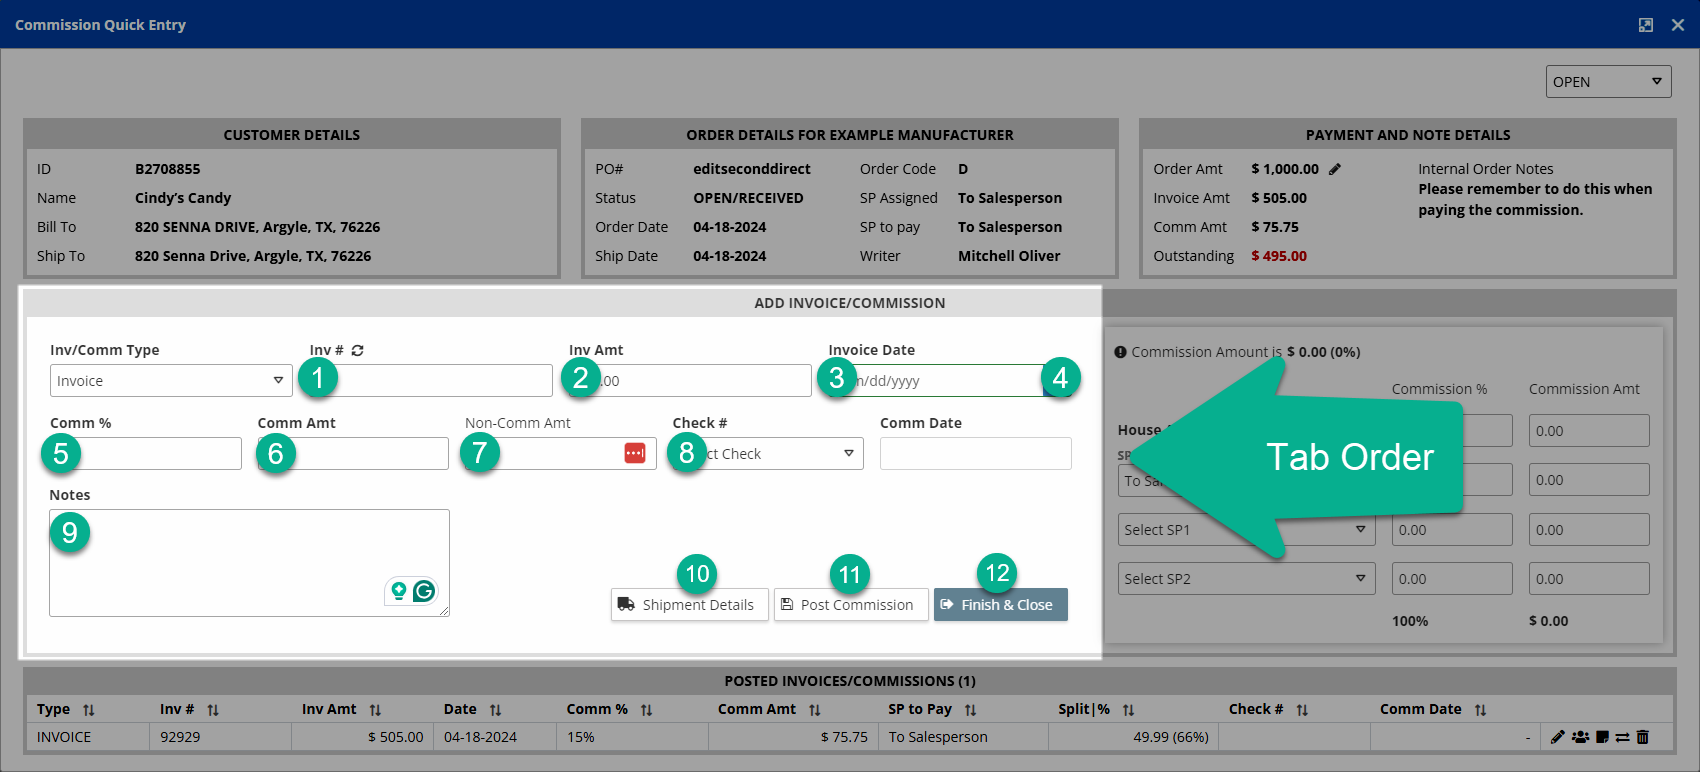This screenshot has height=772, width=1700.
Task: Edit the posted invoice with the pencil icon
Action: [x=1557, y=737]
